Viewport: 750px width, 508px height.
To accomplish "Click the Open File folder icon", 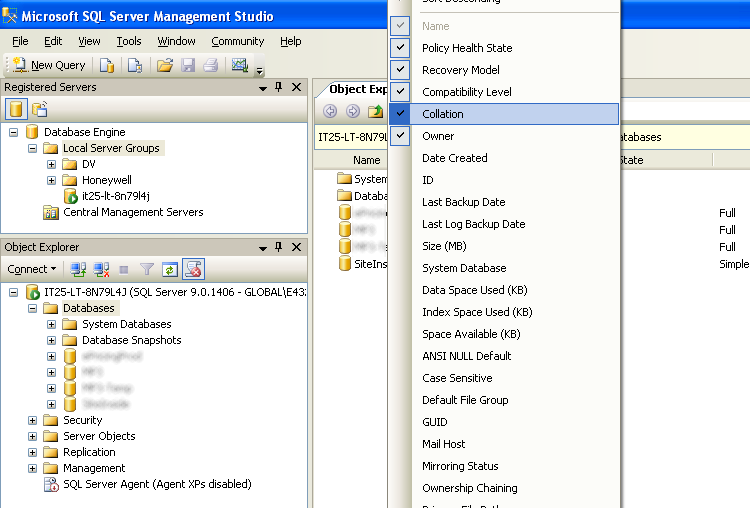I will [x=165, y=65].
